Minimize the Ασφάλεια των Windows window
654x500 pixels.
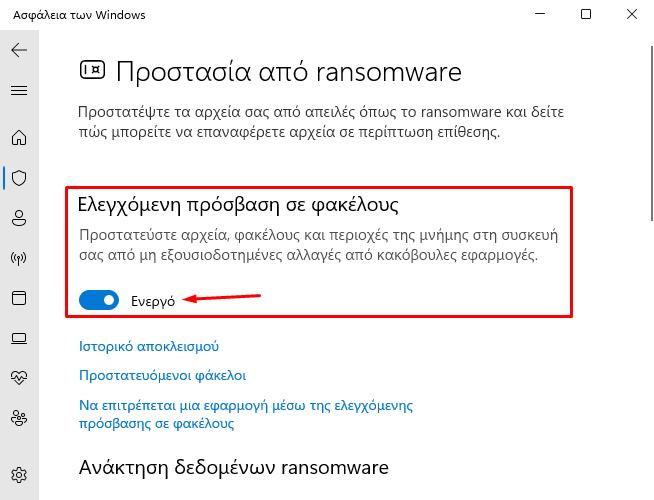click(540, 15)
